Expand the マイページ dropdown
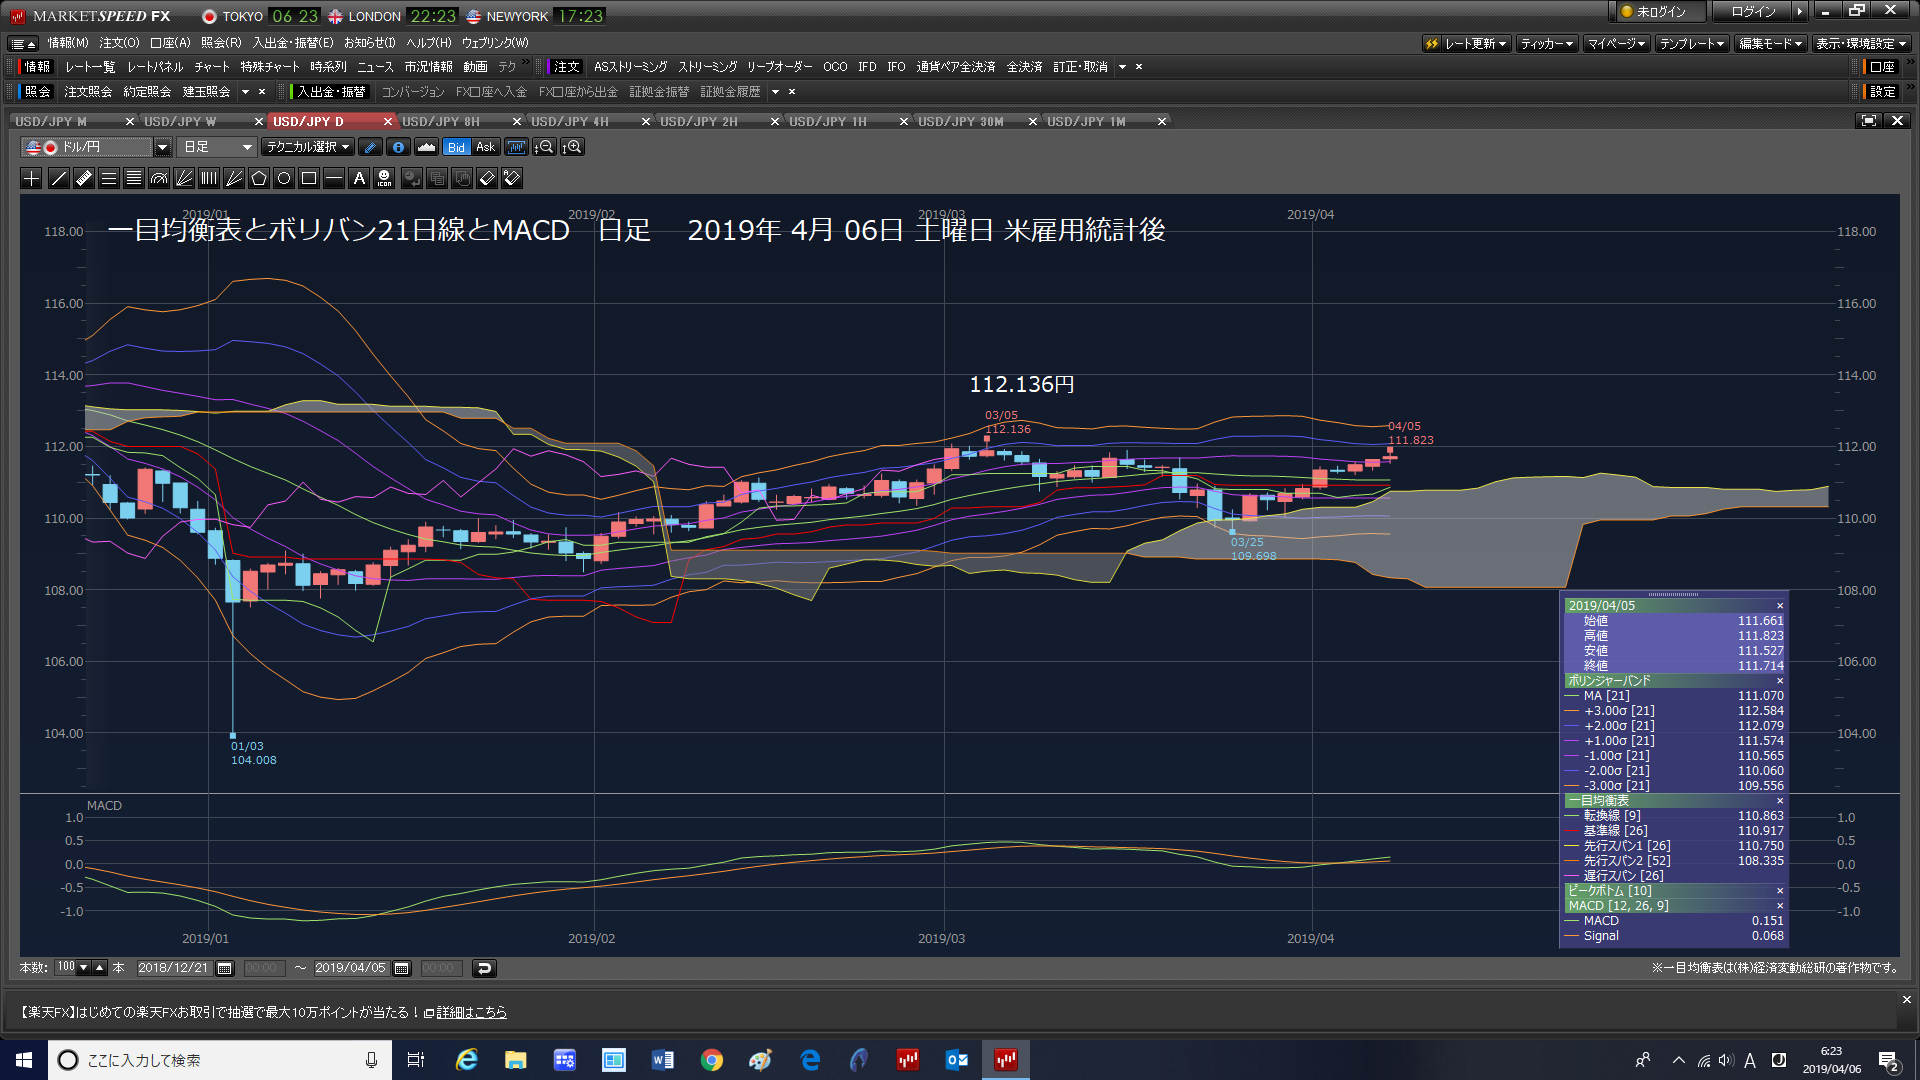The height and width of the screenshot is (1080, 1920). (x=1616, y=44)
